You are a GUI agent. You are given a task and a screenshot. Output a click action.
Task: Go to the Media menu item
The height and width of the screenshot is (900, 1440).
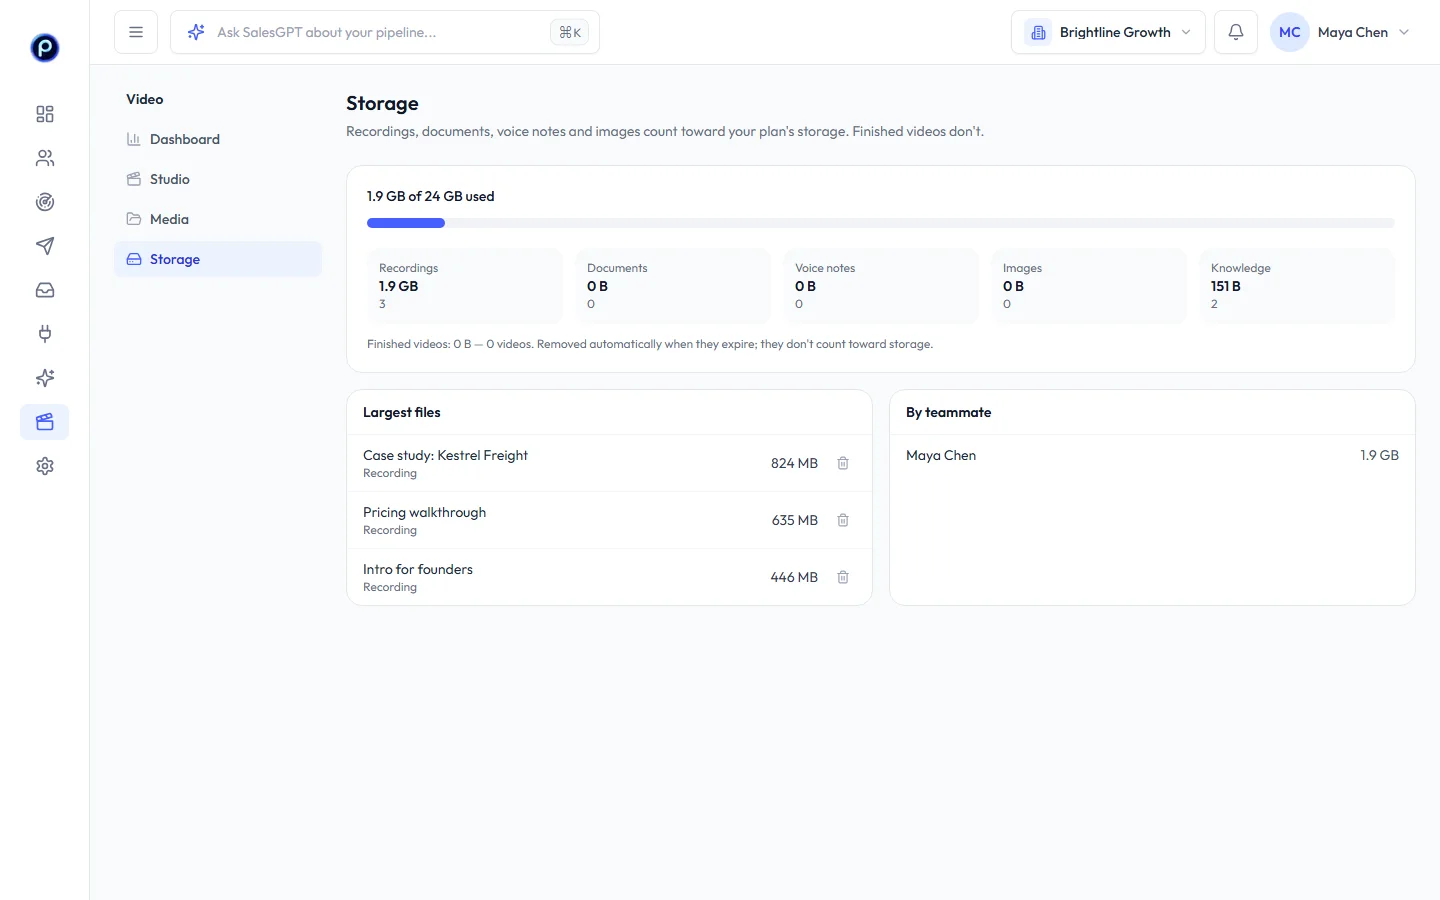(x=218, y=219)
